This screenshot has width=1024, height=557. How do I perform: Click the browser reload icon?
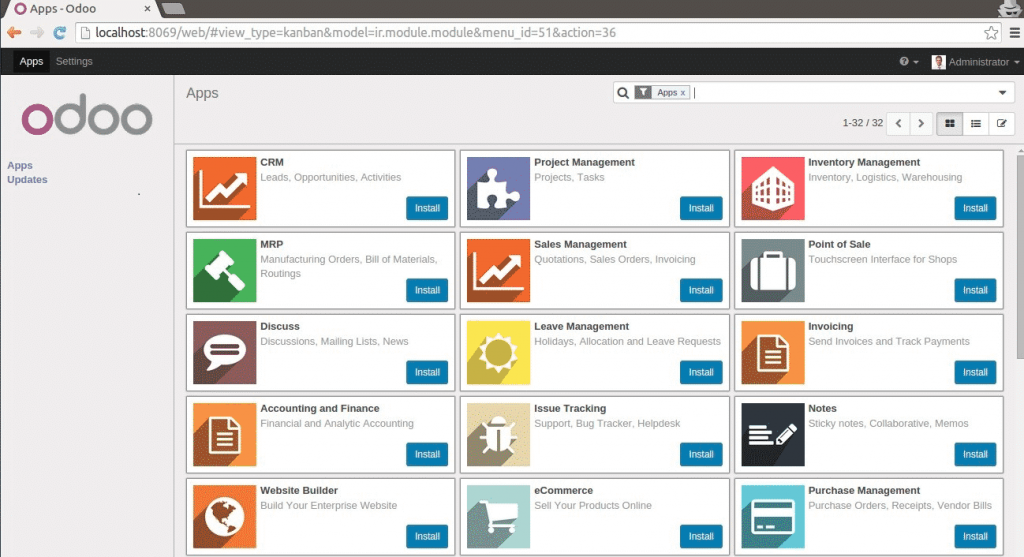[59, 33]
